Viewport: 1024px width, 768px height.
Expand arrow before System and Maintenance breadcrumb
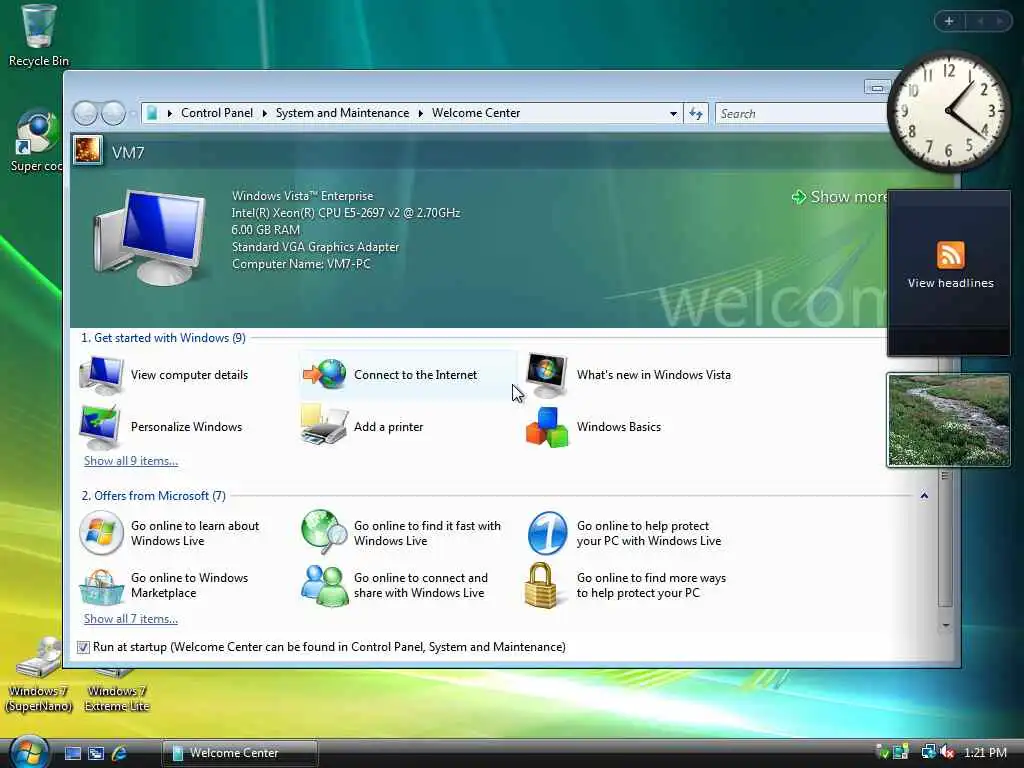click(x=264, y=114)
